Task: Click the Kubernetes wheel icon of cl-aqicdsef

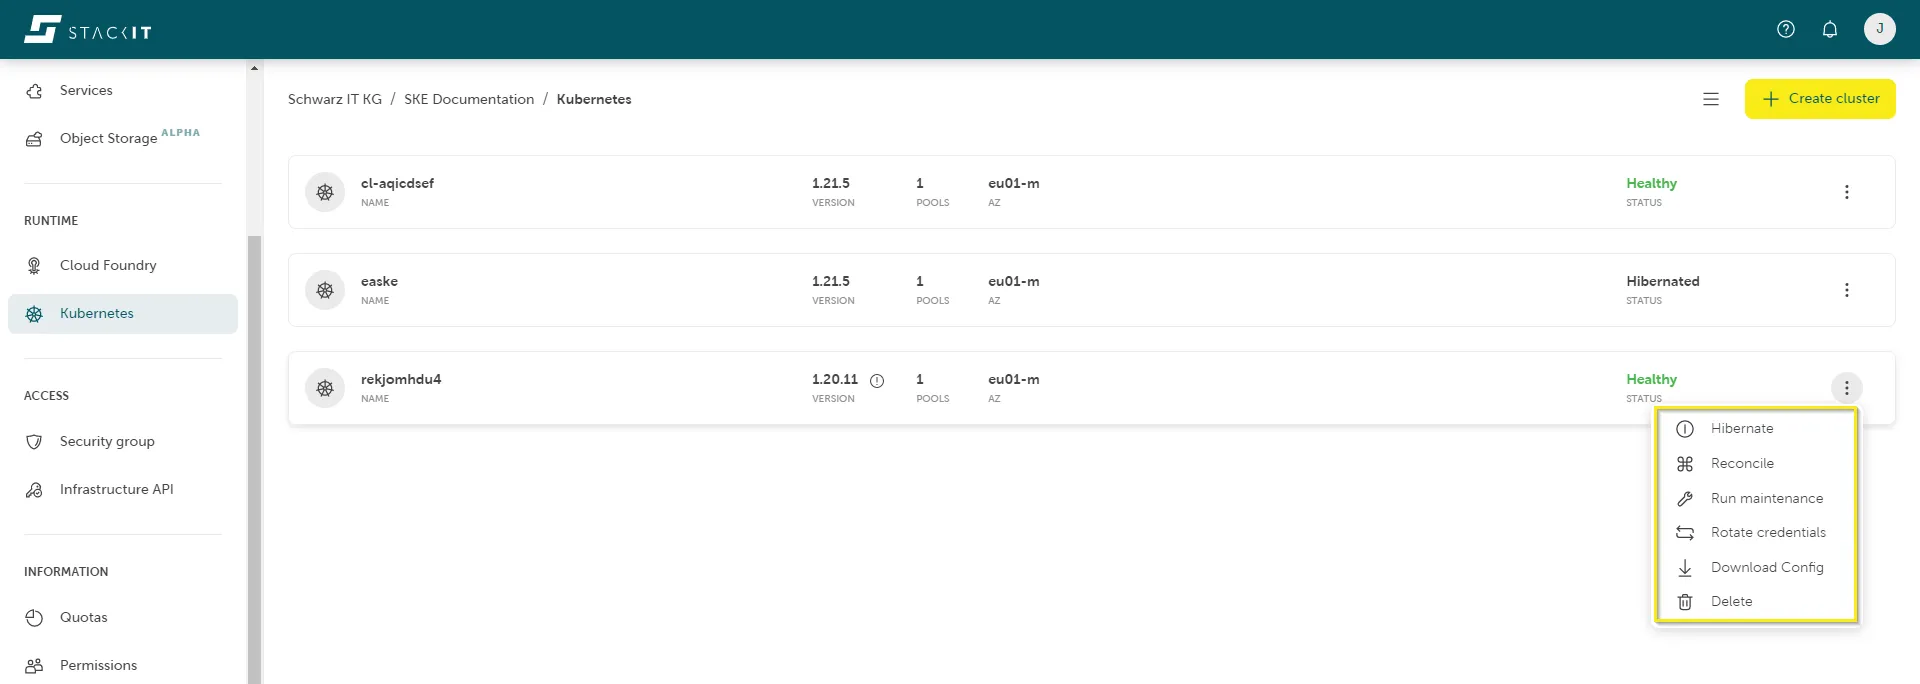Action: coord(325,192)
